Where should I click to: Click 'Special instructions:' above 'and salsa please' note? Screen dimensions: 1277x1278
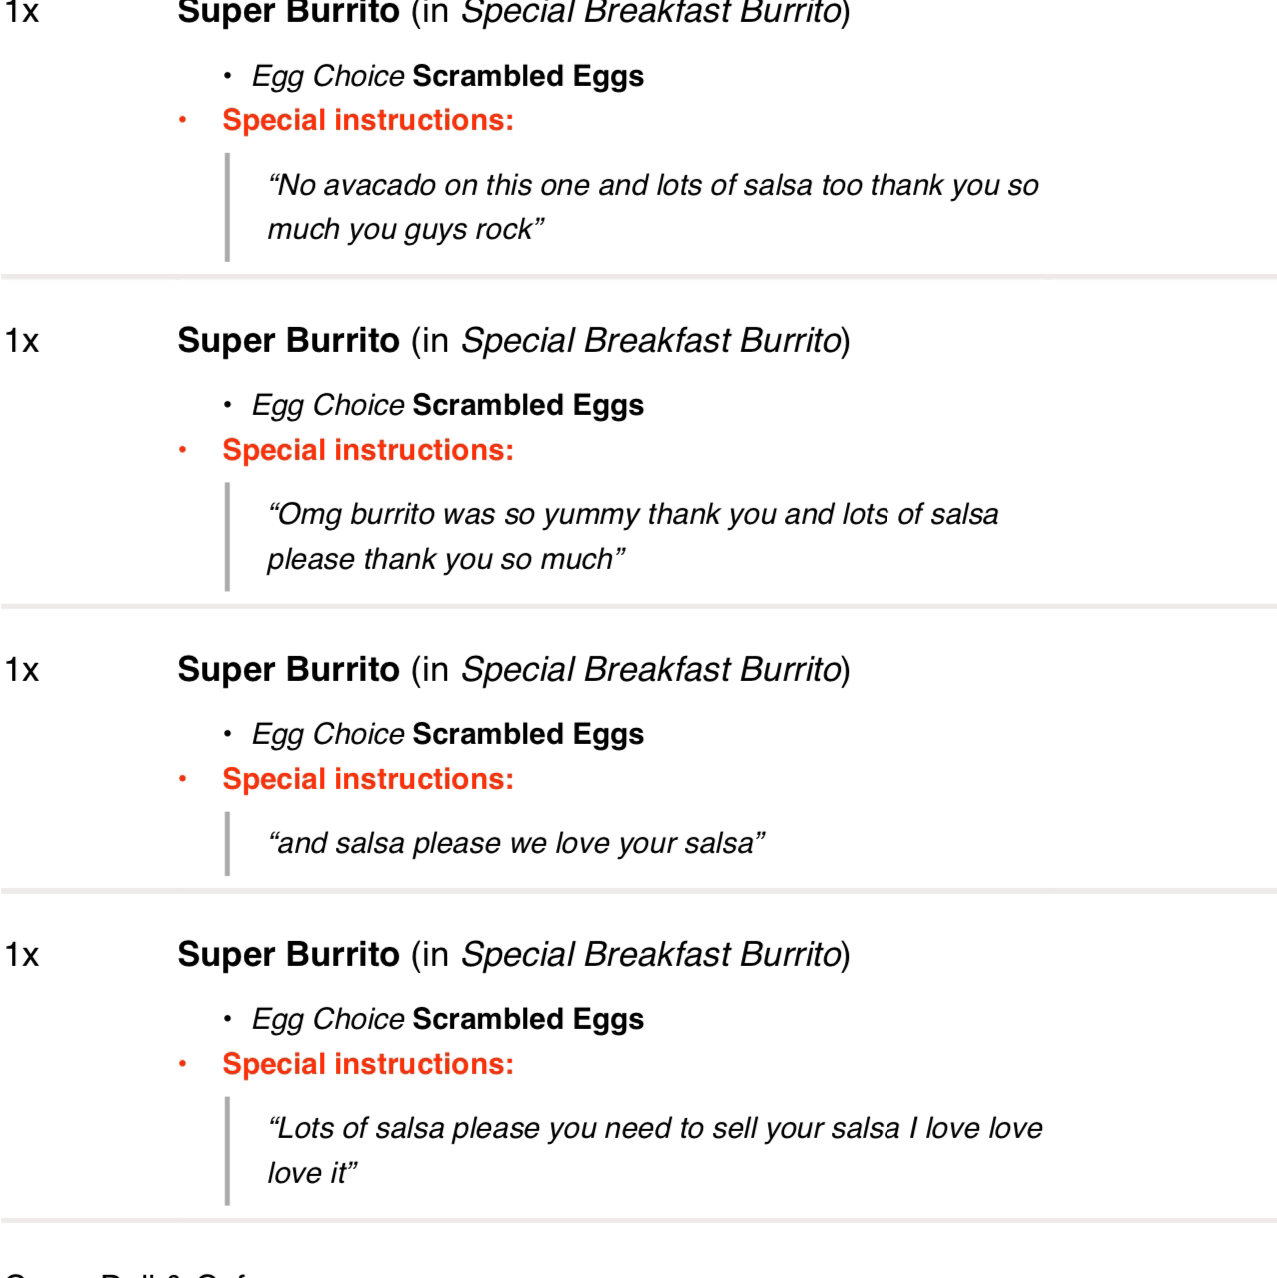(x=367, y=779)
